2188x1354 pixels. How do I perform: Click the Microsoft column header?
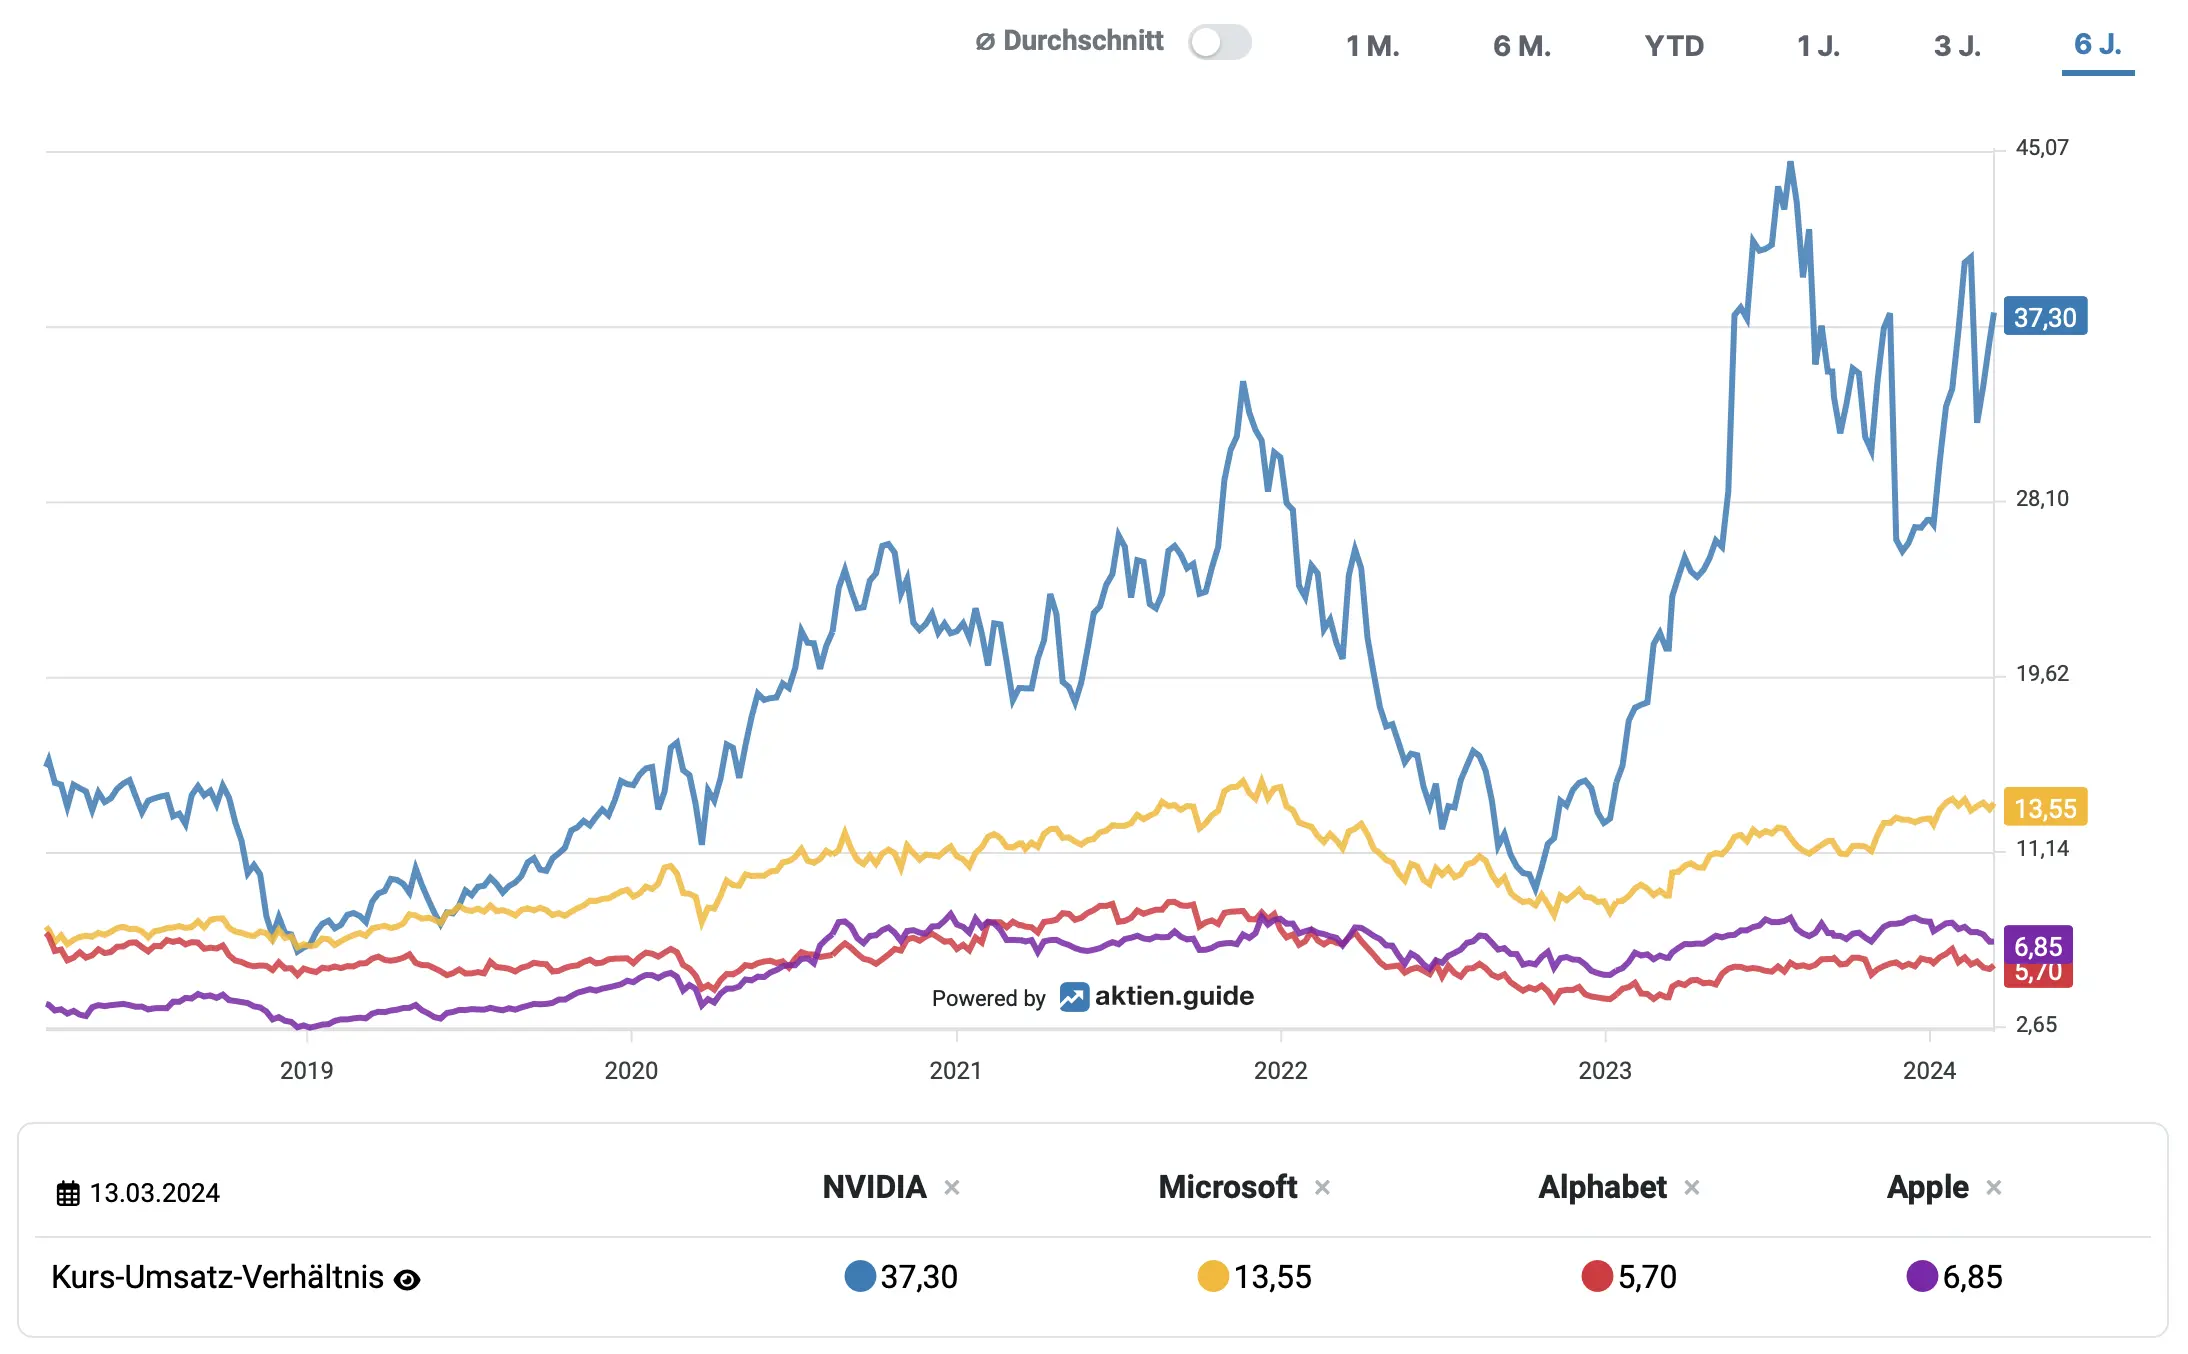[1227, 1187]
